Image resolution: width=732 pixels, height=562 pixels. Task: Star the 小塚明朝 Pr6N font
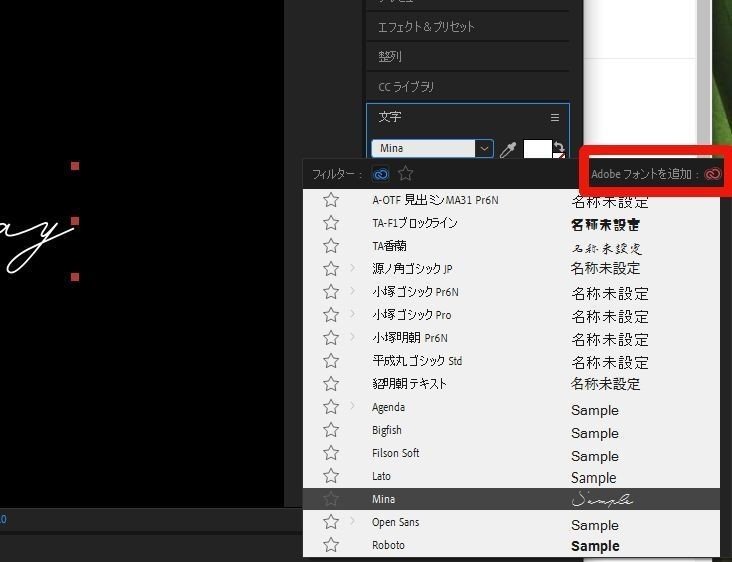coord(331,337)
